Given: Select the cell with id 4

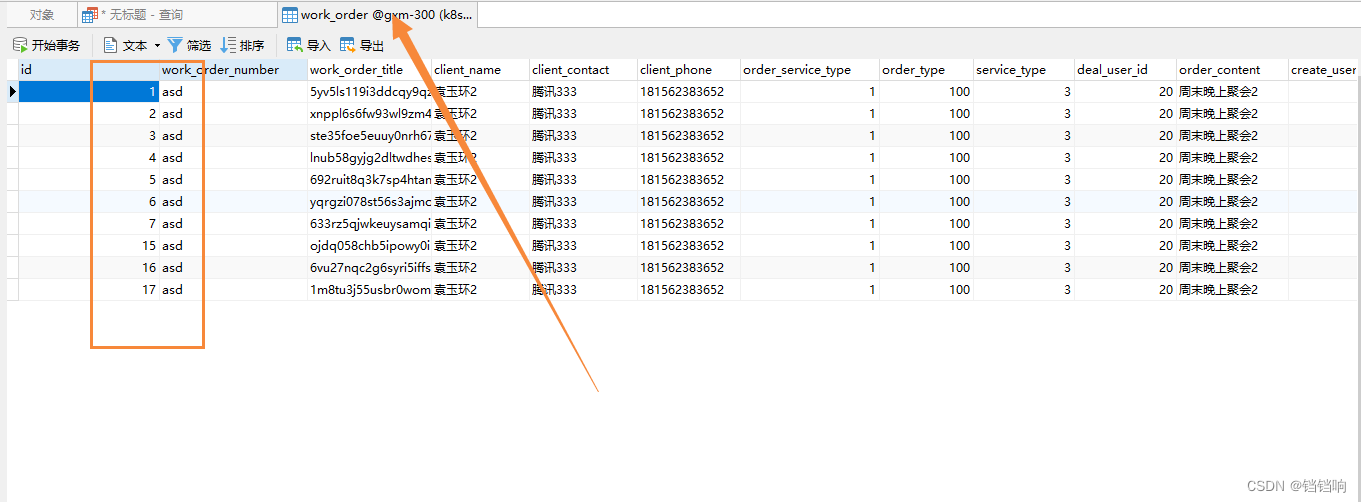Looking at the screenshot, I should (89, 157).
